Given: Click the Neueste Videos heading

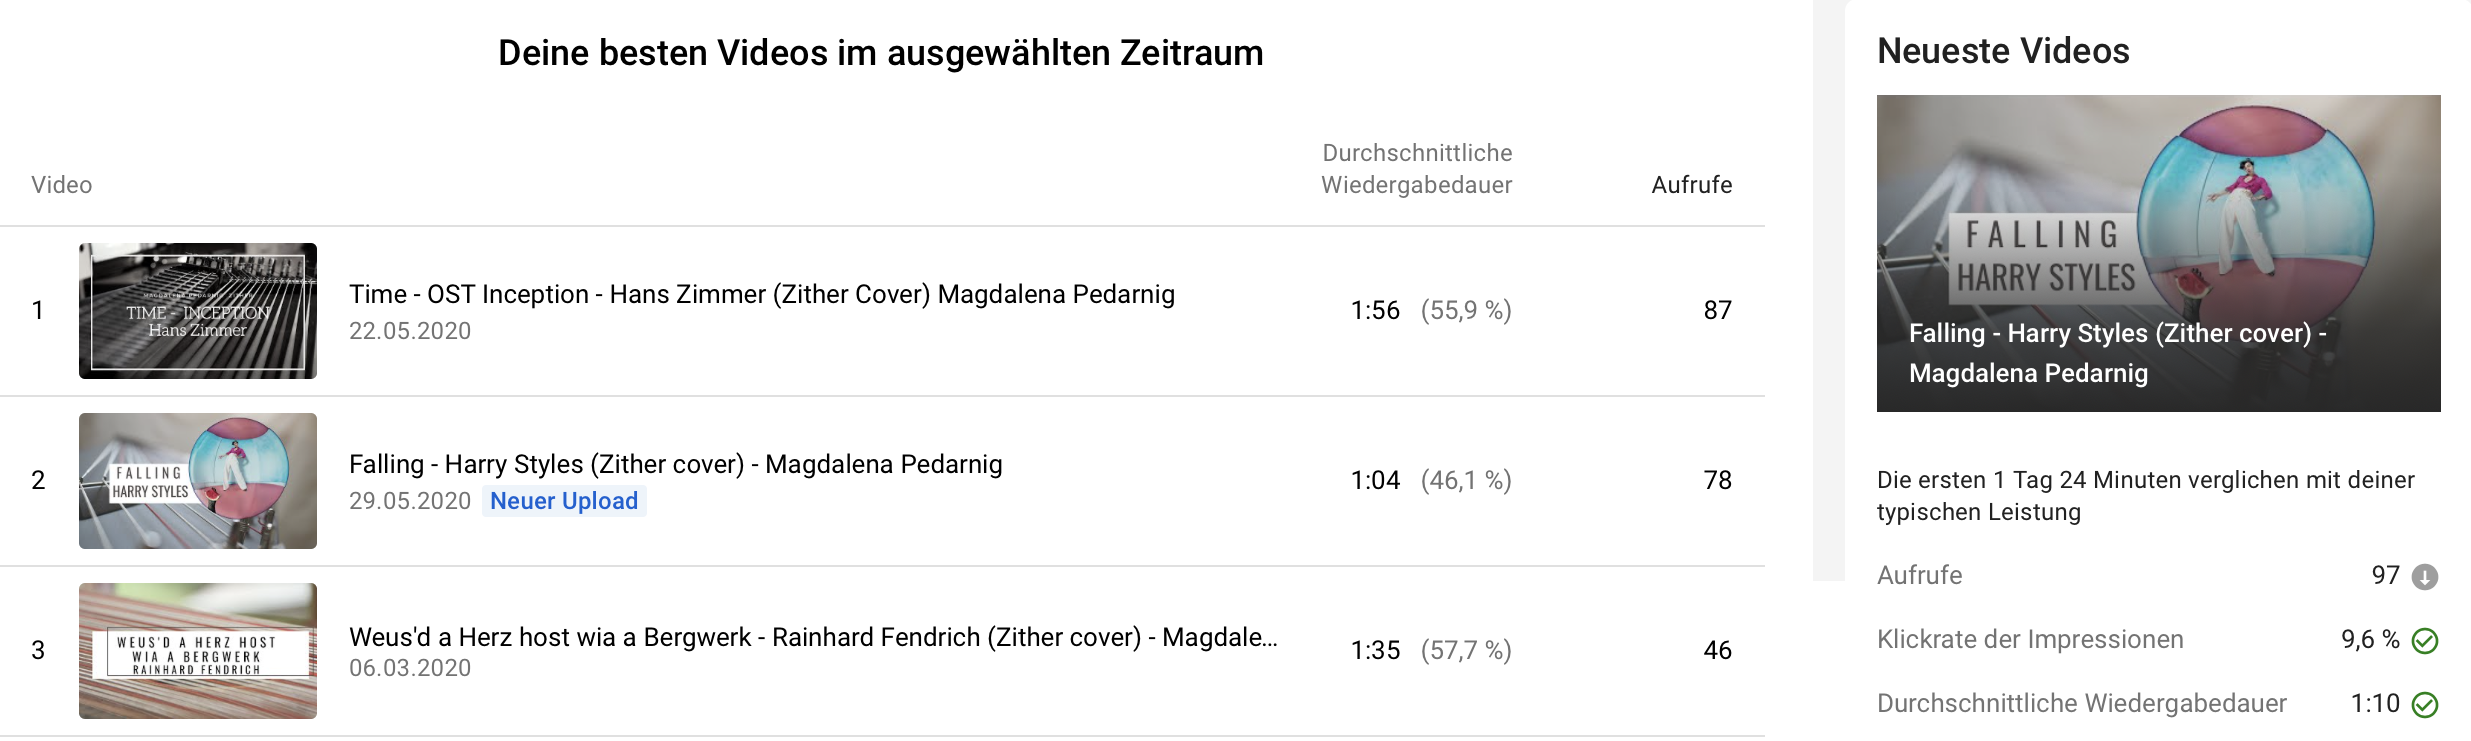Looking at the screenshot, I should (x=2003, y=51).
